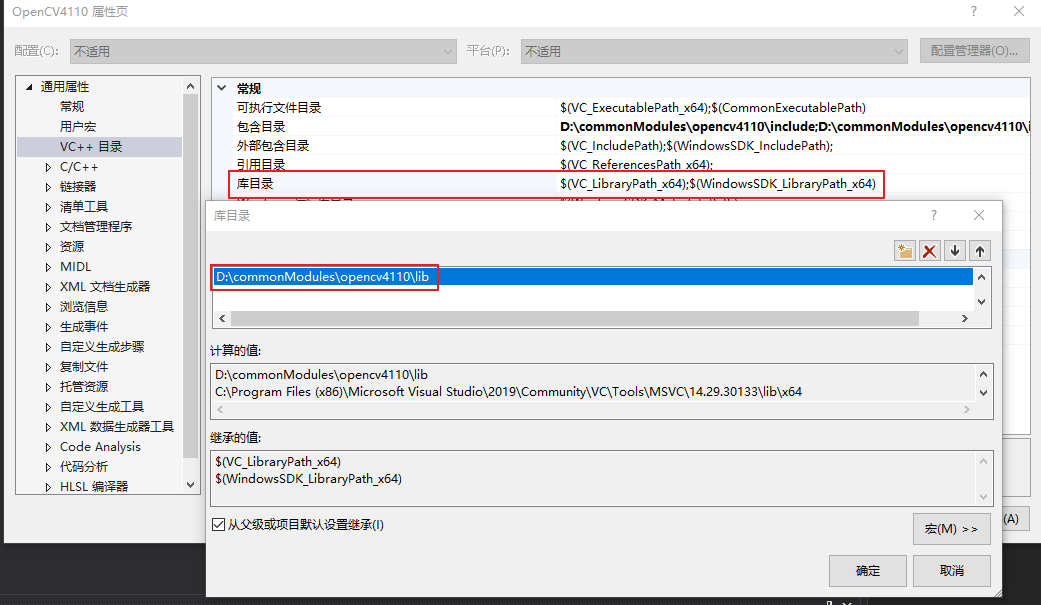The height and width of the screenshot is (605, 1041).
Task: Delete the selected library path entry
Action: [x=929, y=250]
